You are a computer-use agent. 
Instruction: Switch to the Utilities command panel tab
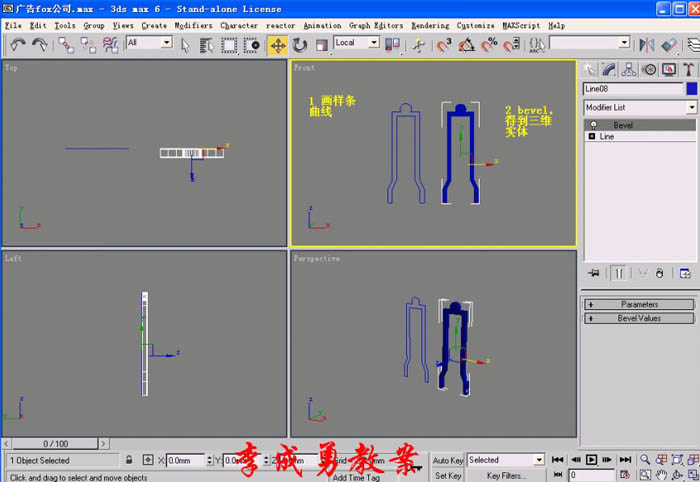click(x=688, y=70)
